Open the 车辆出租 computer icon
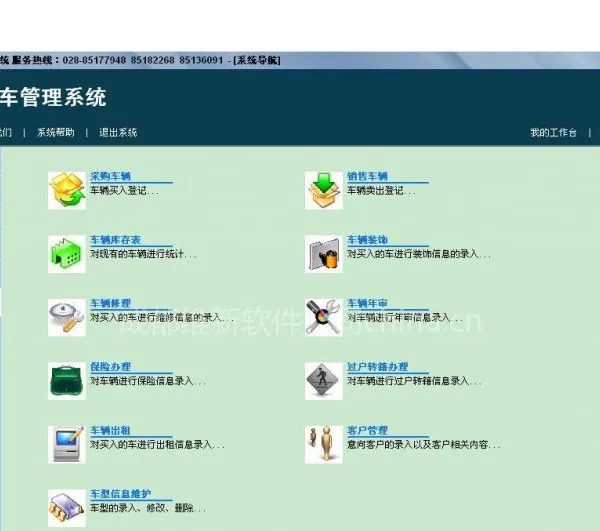Screen dimensions: 600x531 pos(67,444)
